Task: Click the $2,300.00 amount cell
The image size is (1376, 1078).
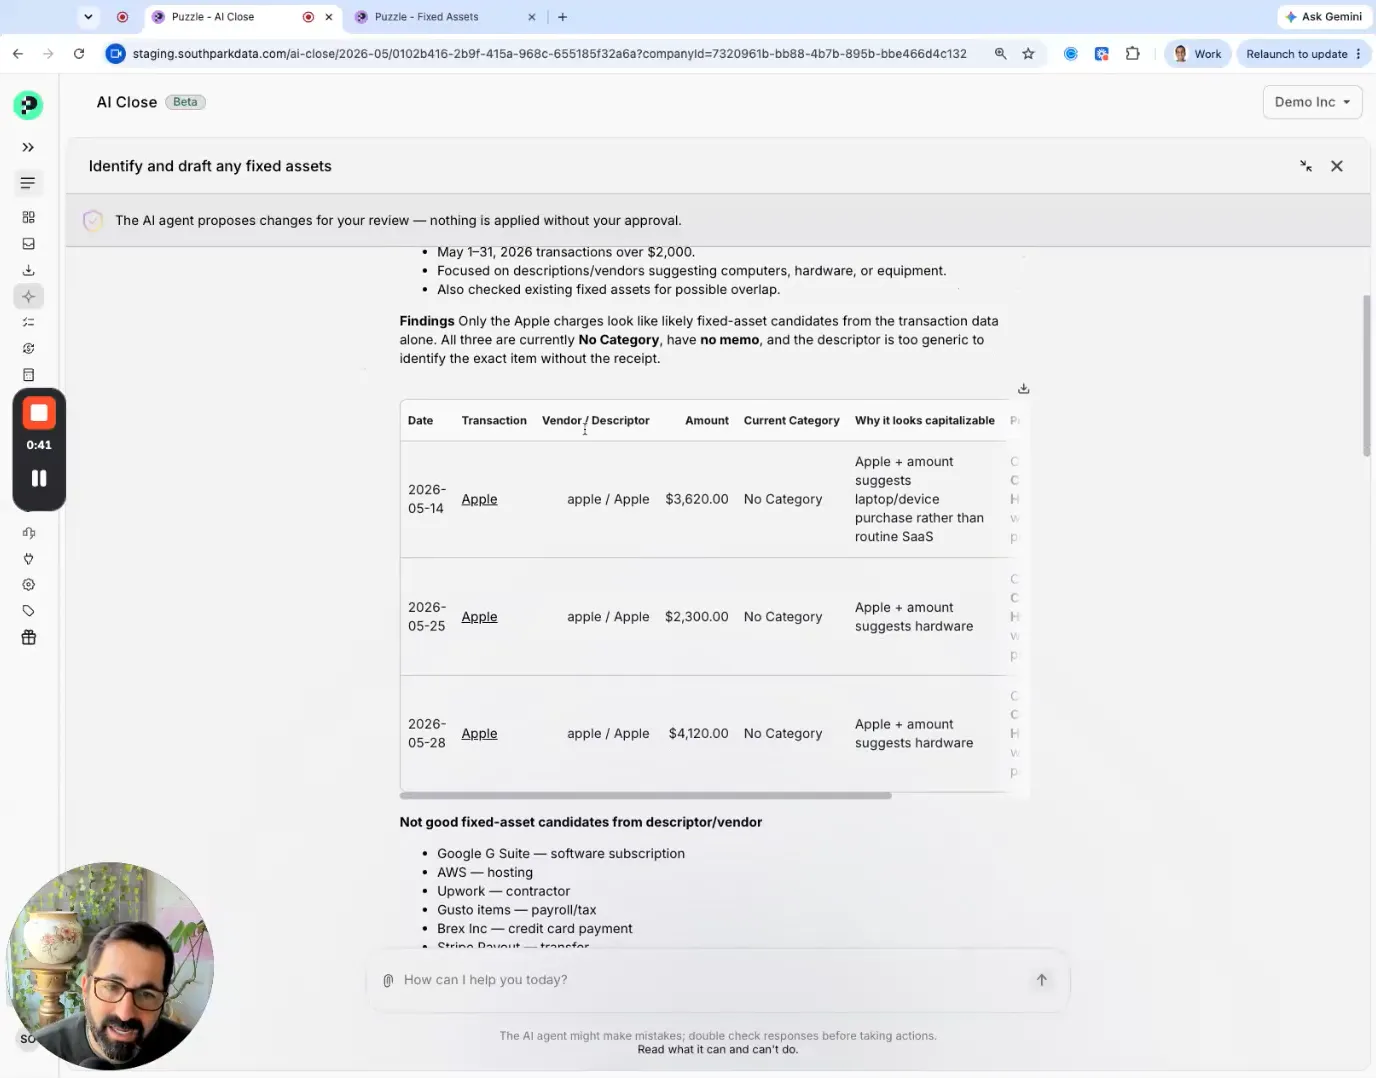Action: click(x=696, y=617)
